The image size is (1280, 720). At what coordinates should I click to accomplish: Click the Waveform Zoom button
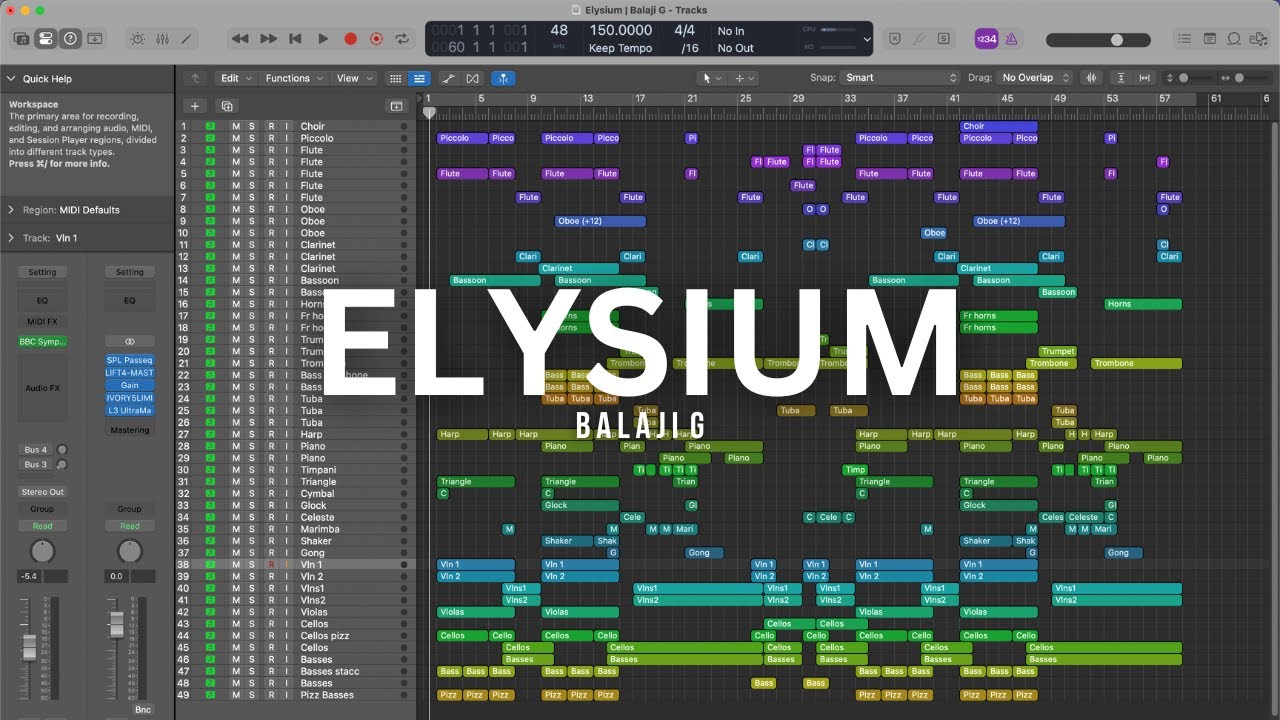coord(1091,78)
